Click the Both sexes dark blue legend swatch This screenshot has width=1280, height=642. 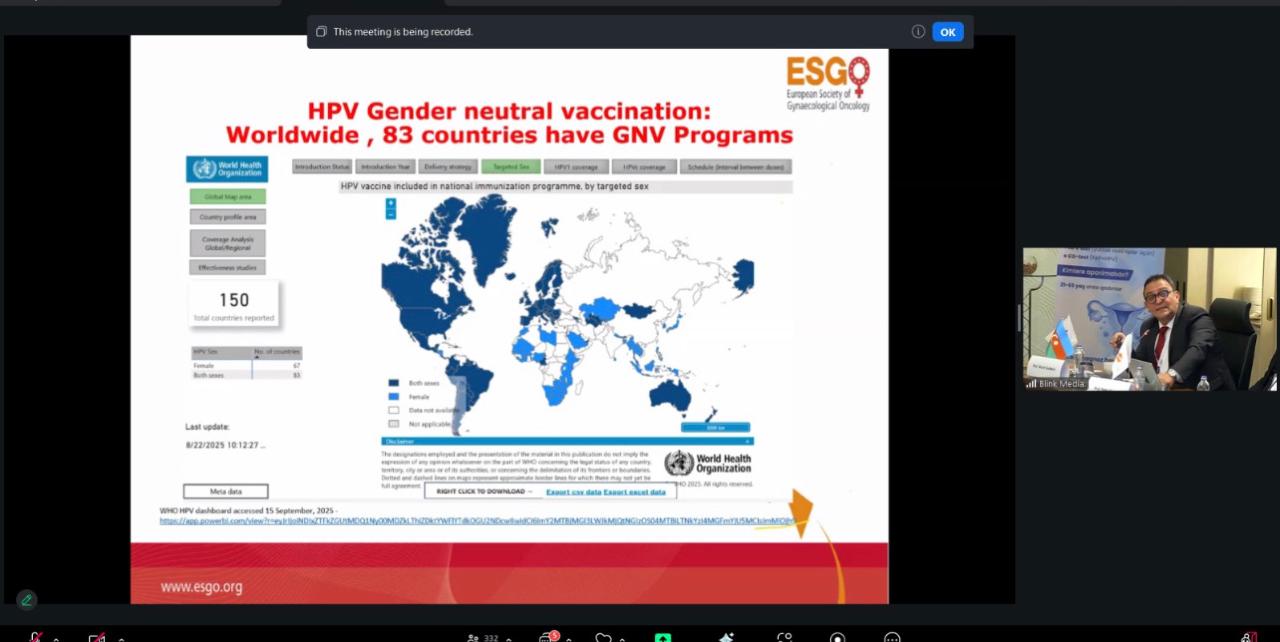tap(393, 383)
